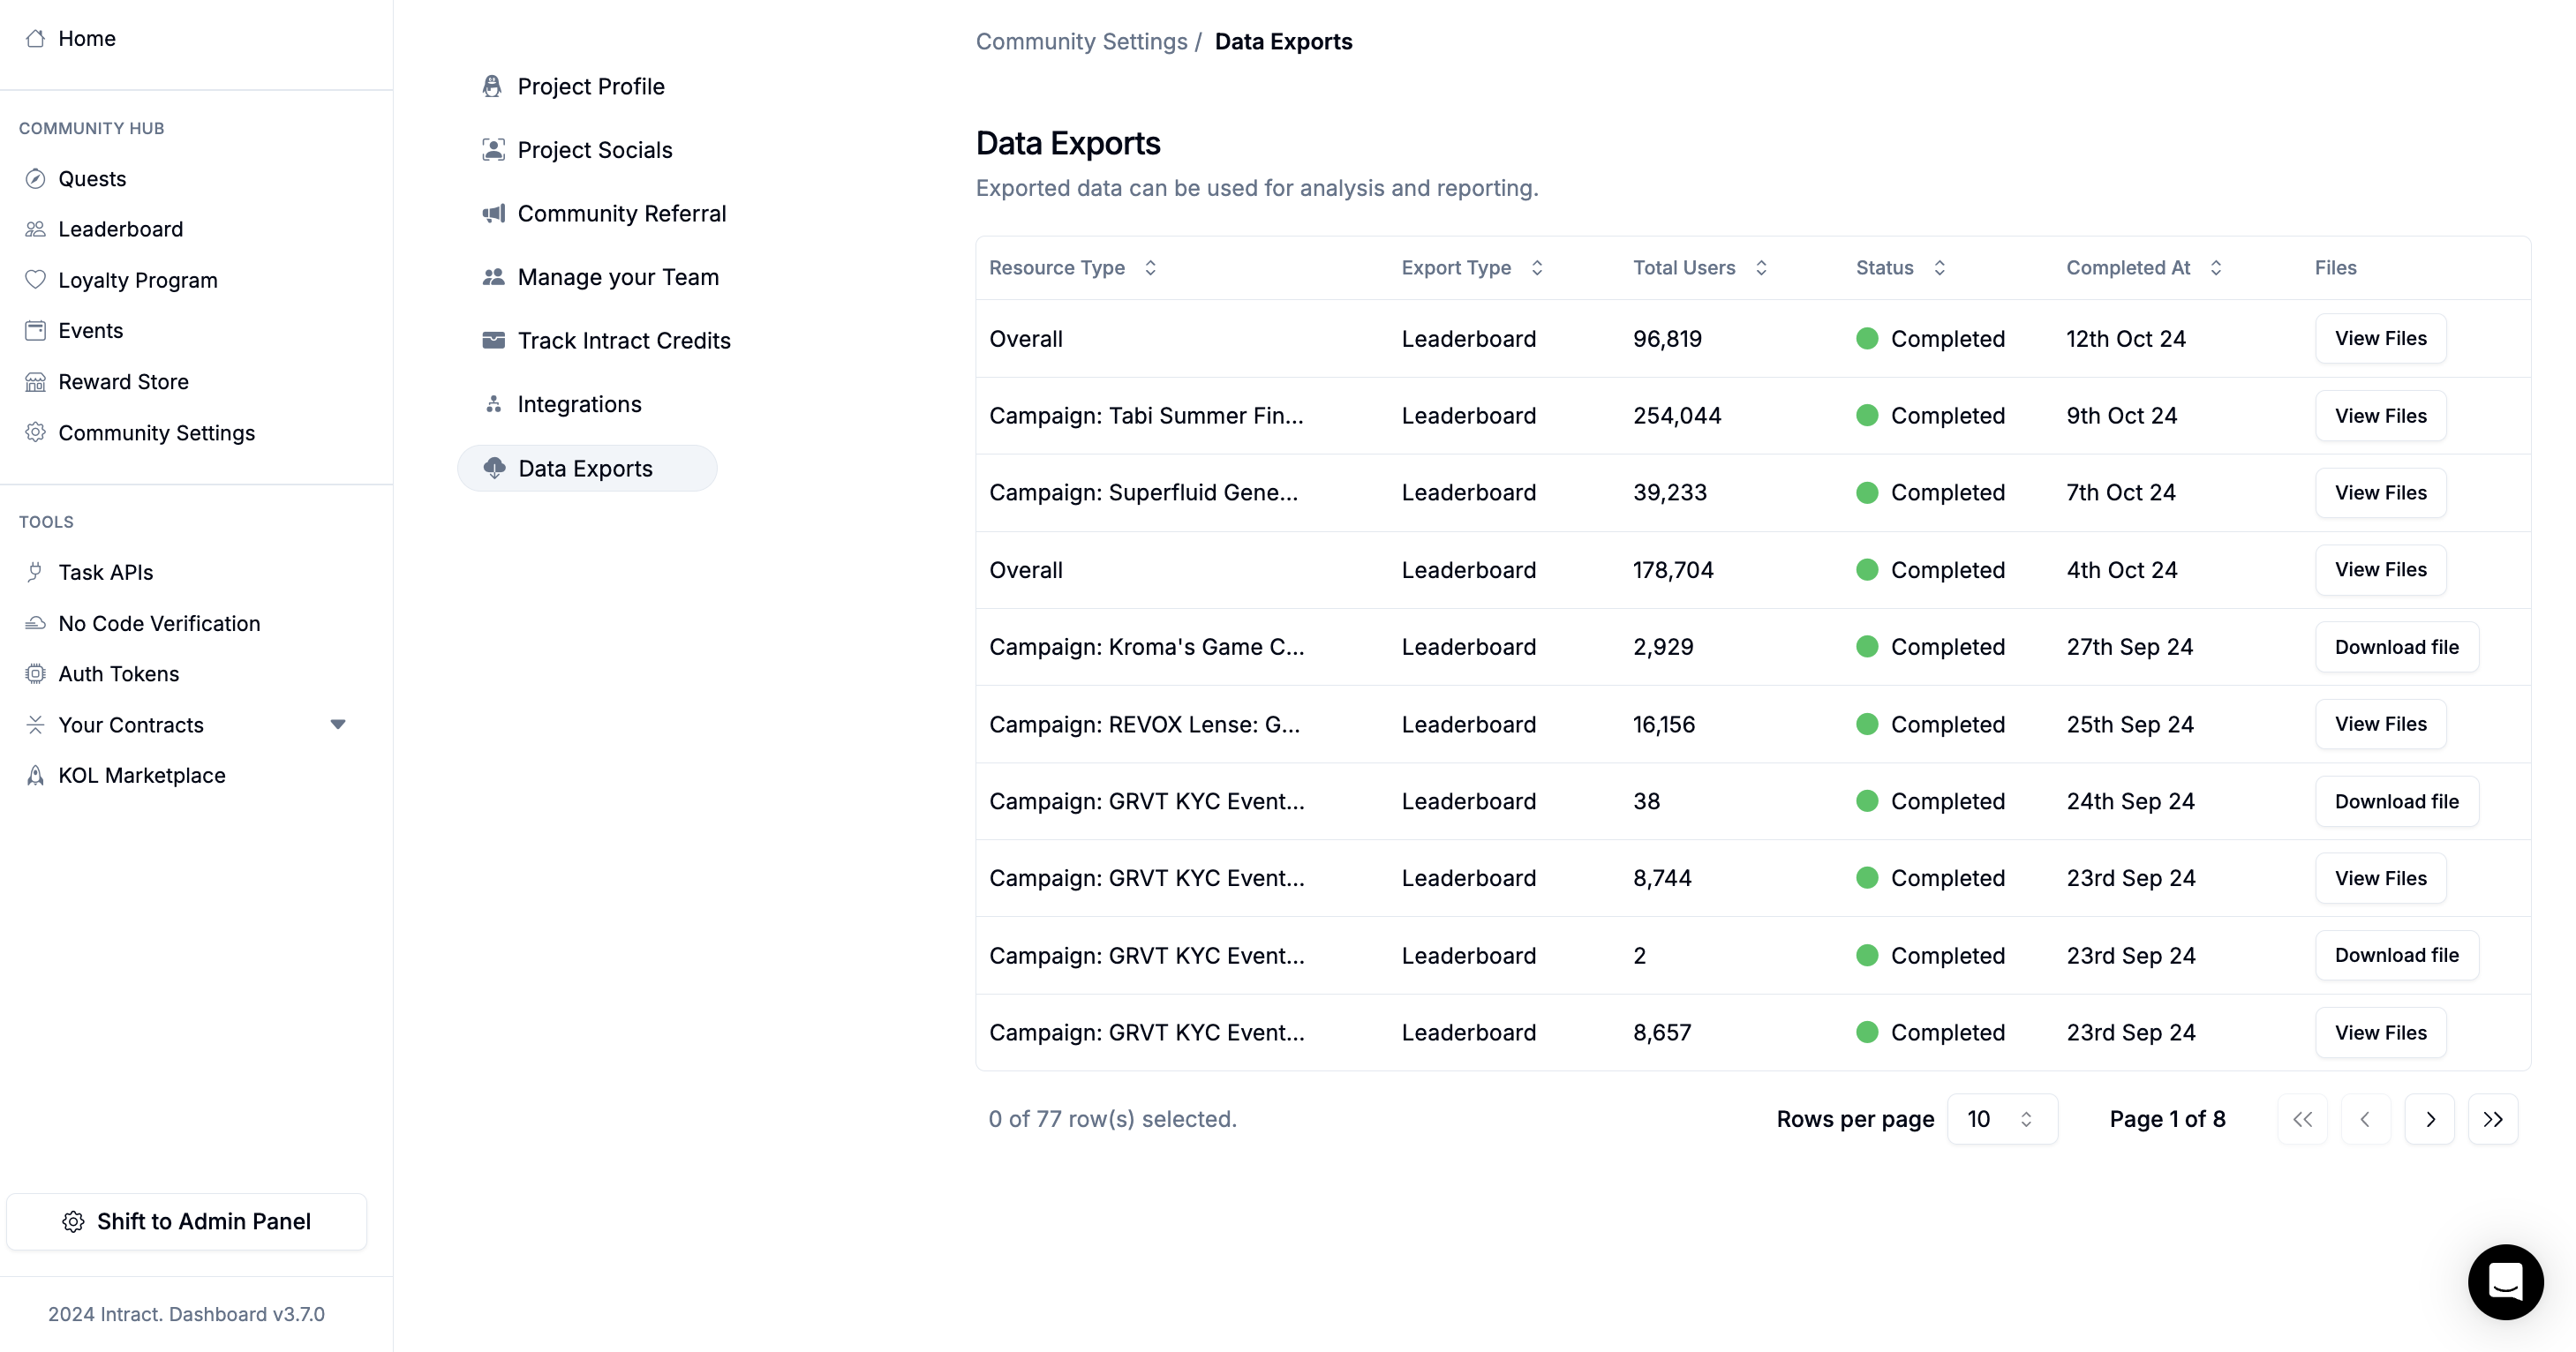Click the Track Intract Credits card icon

pos(493,340)
